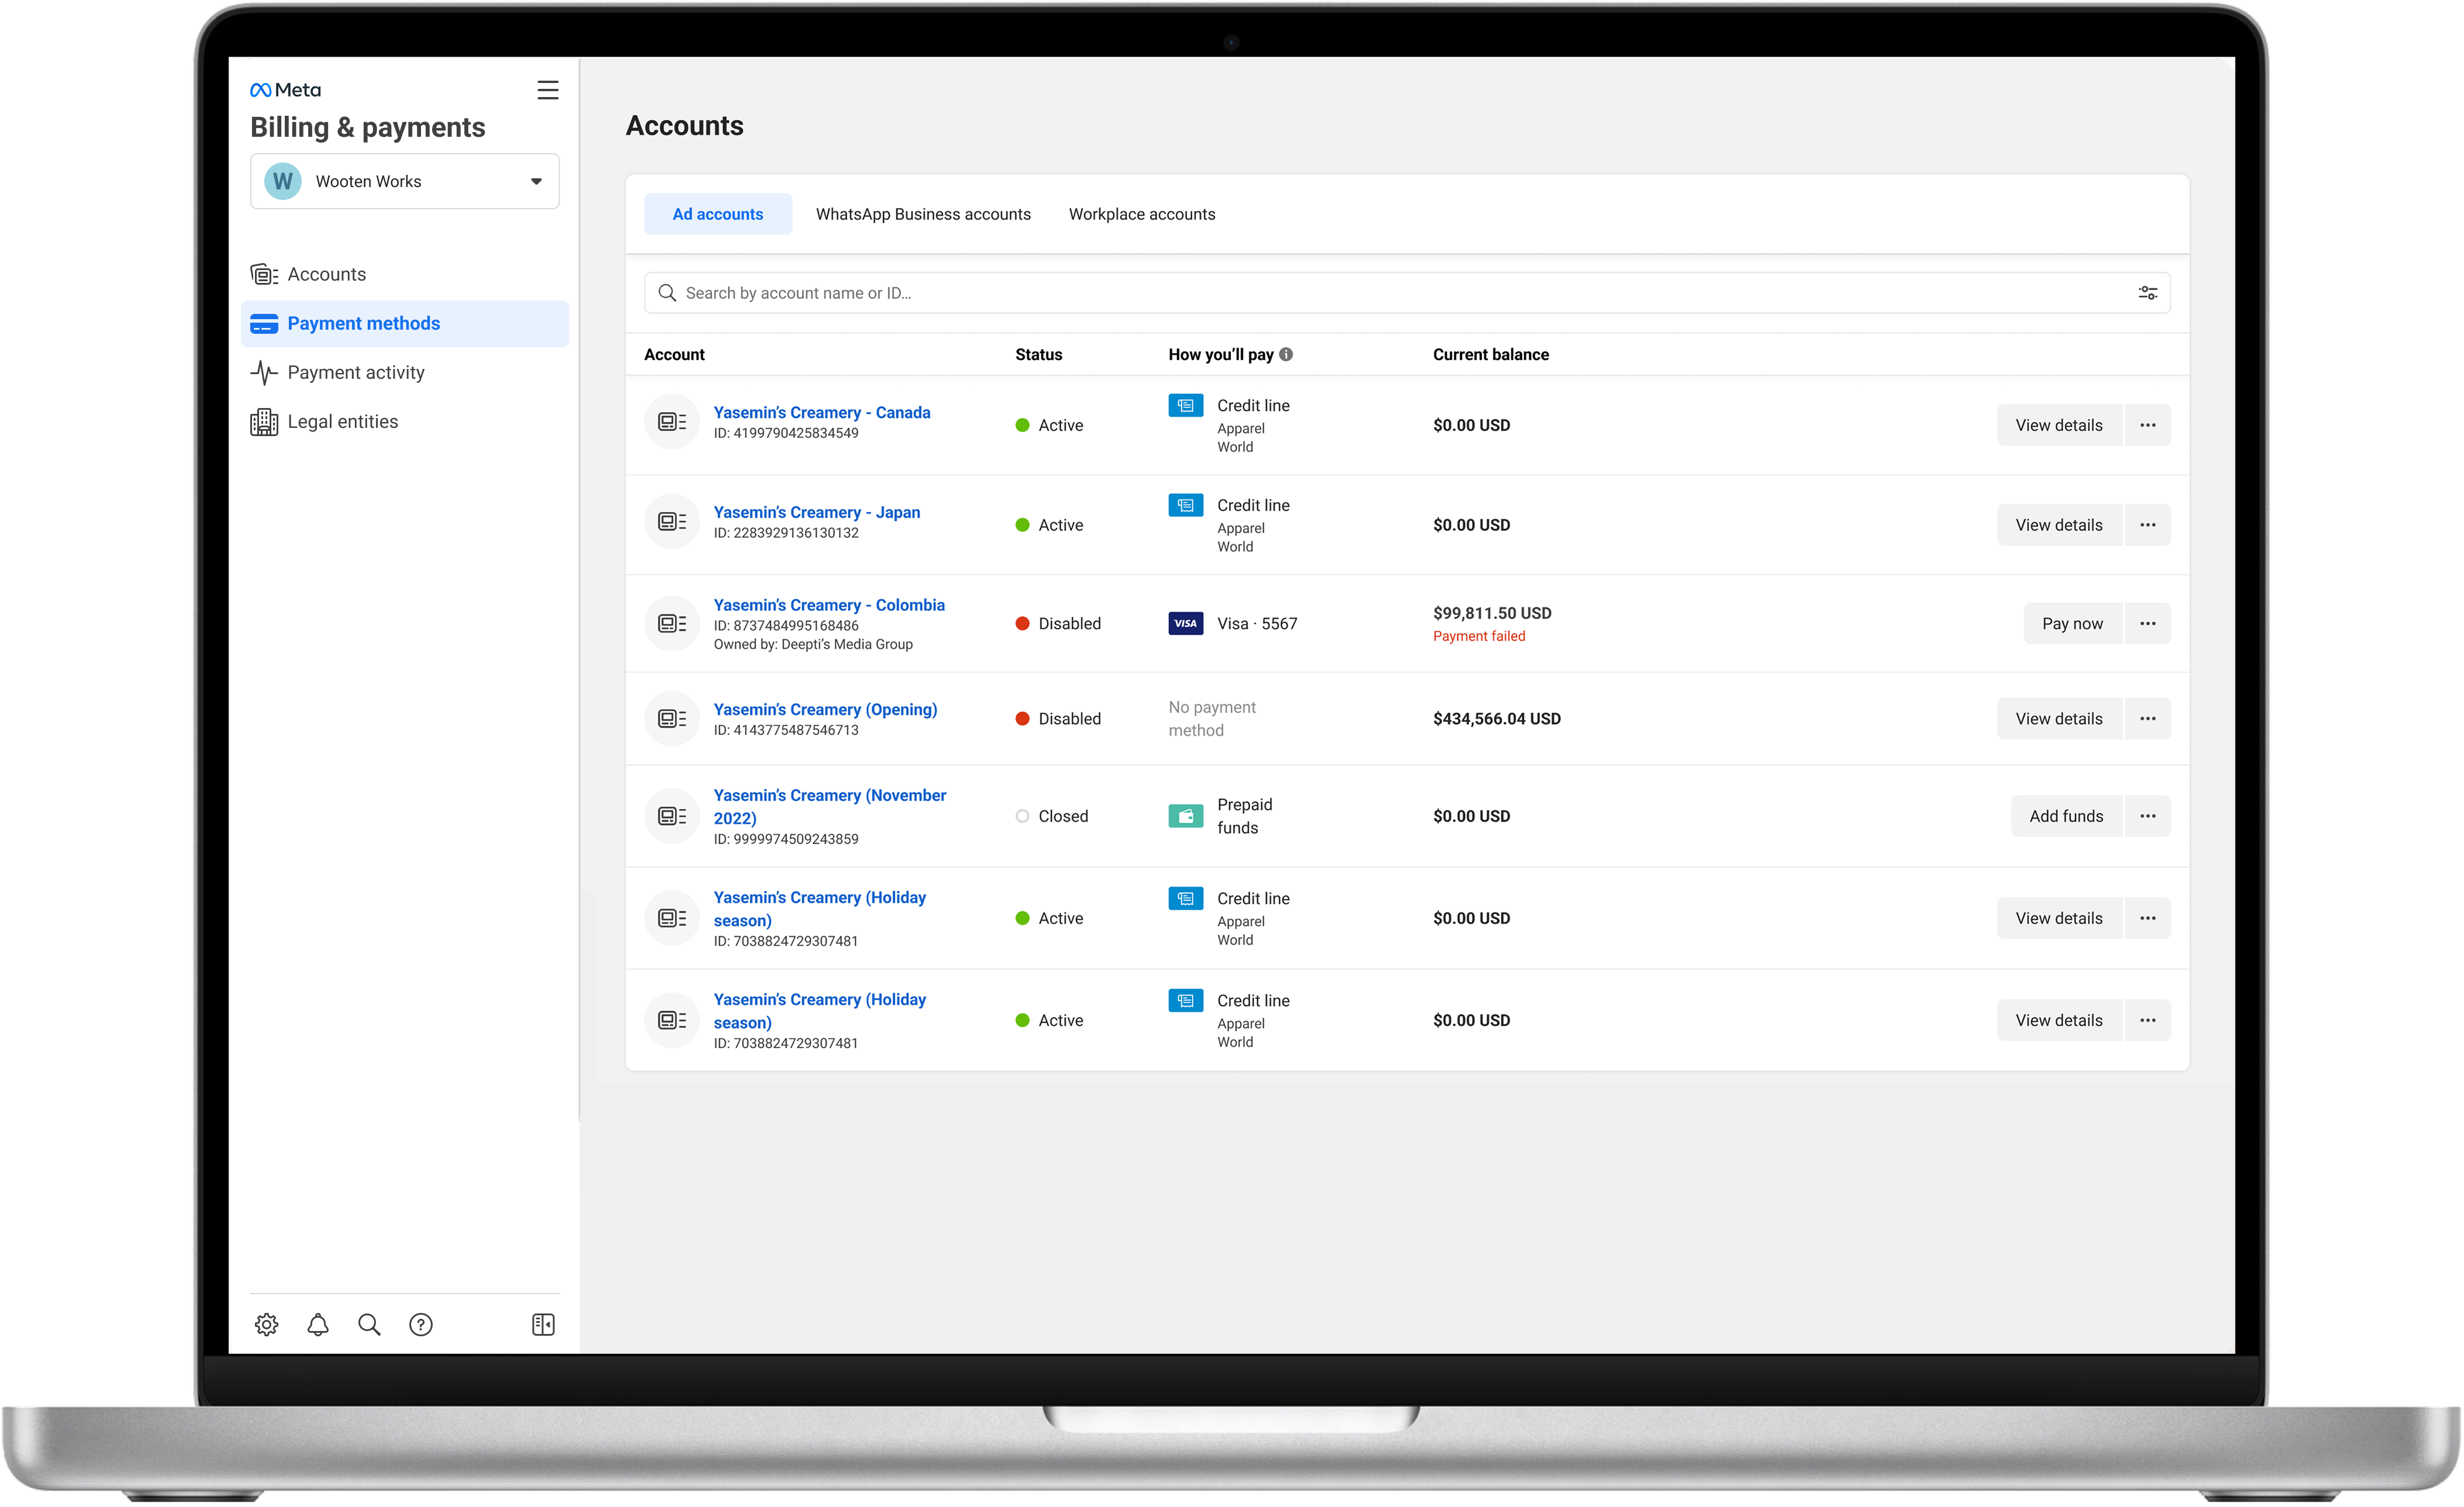Viewport: 2464px width, 1507px height.
Task: Open more options for the Canada account
Action: (x=2147, y=425)
